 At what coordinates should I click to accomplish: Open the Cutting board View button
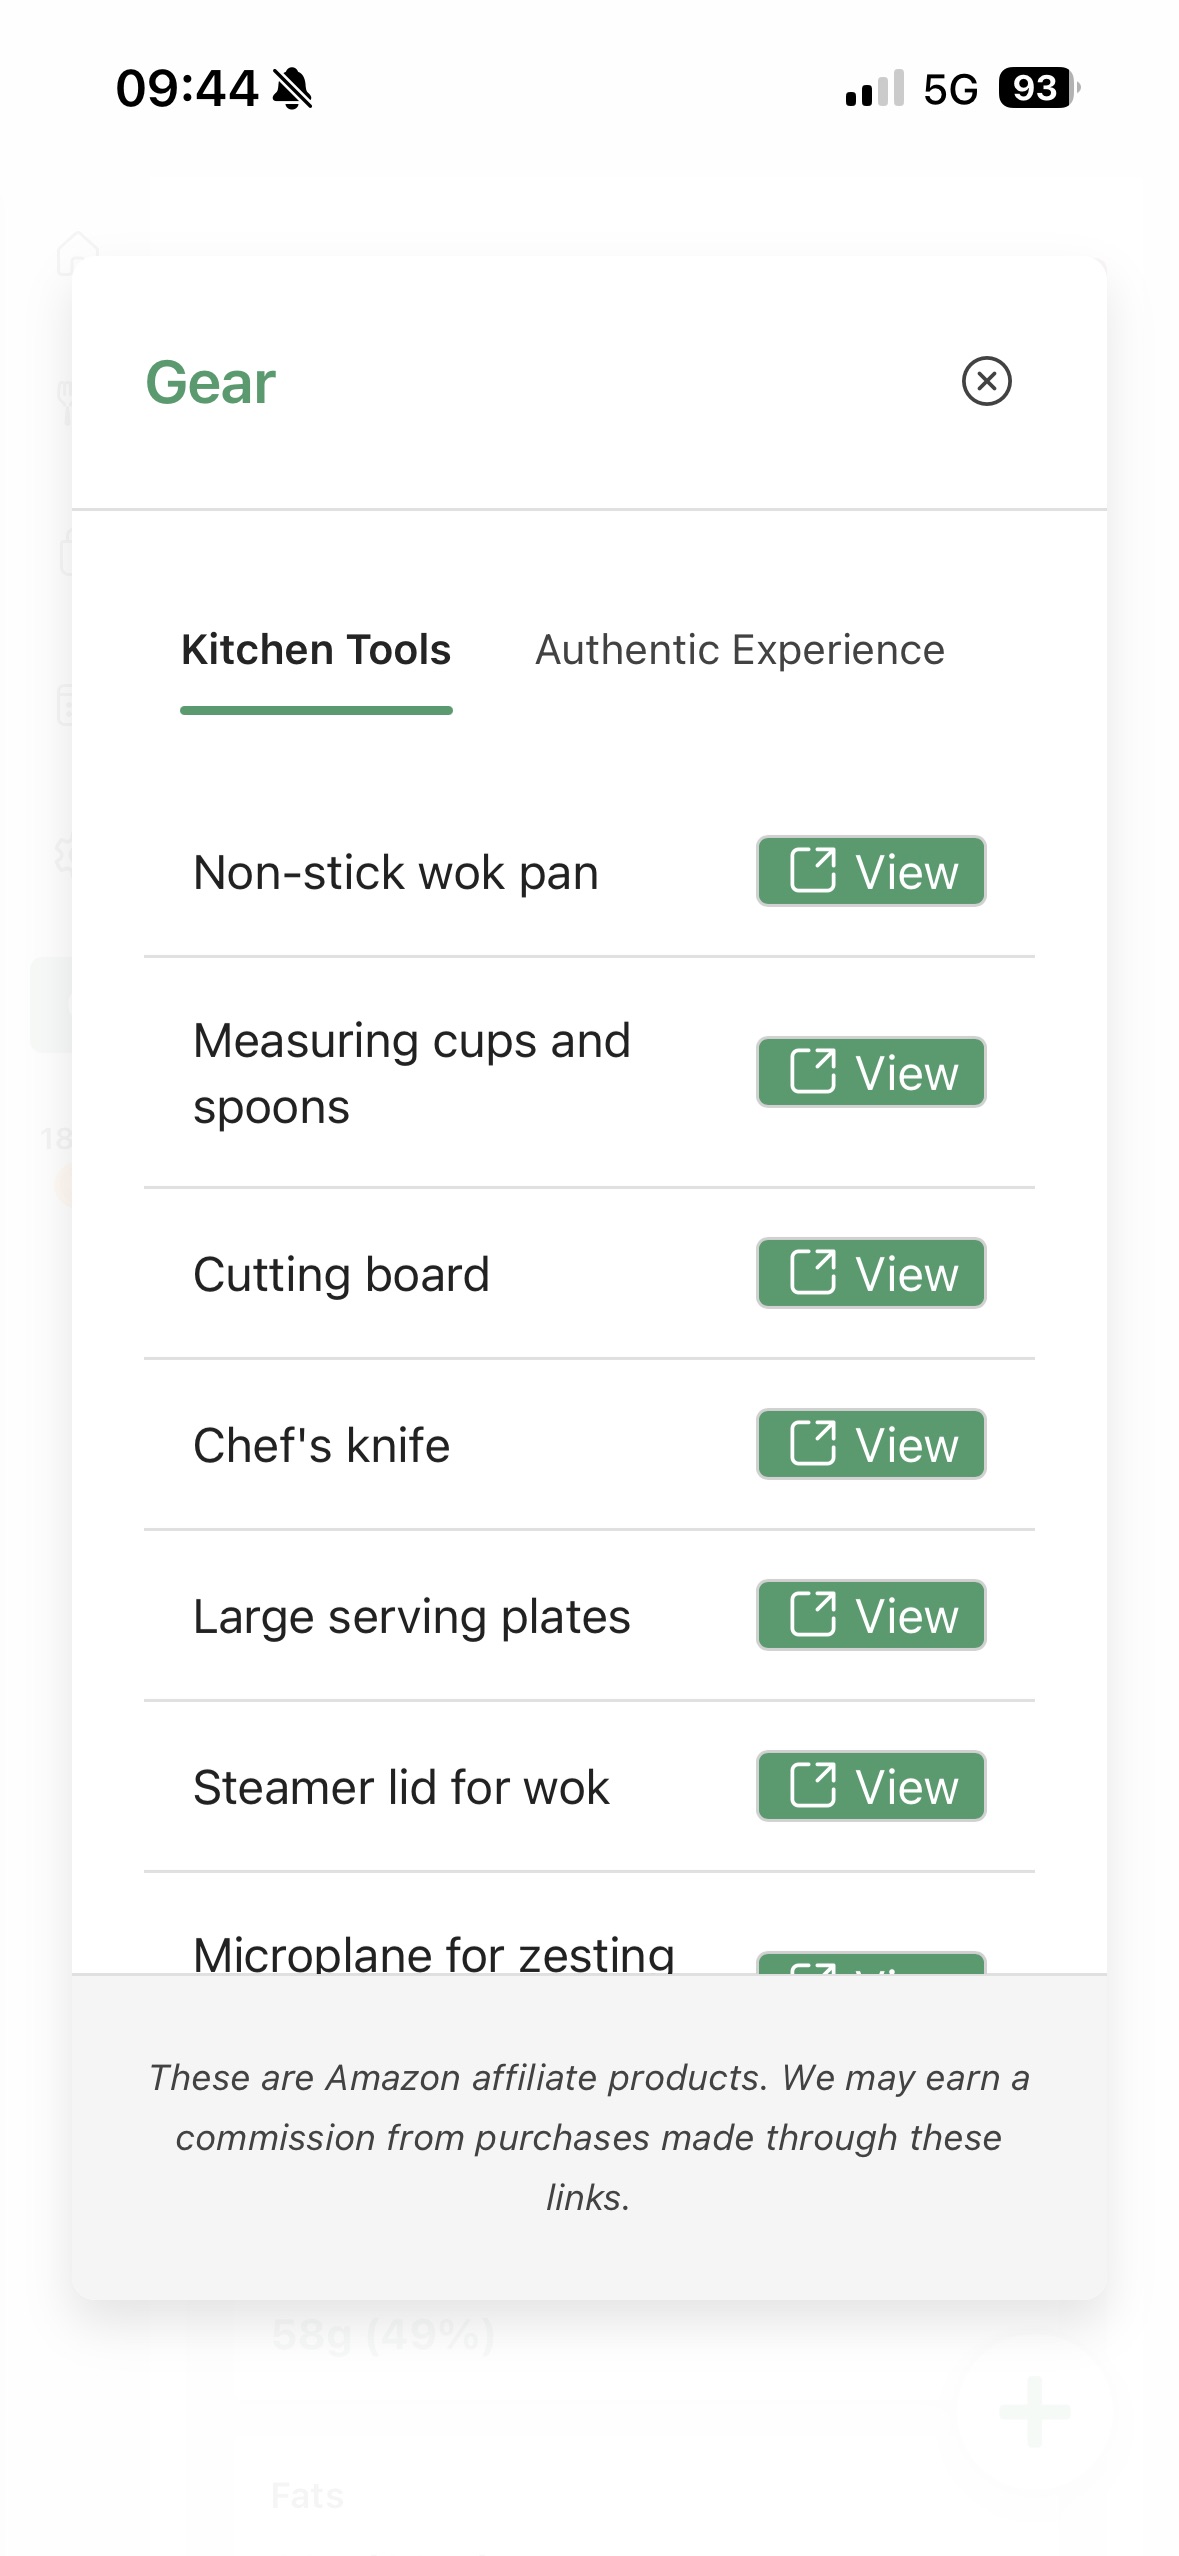tap(869, 1273)
